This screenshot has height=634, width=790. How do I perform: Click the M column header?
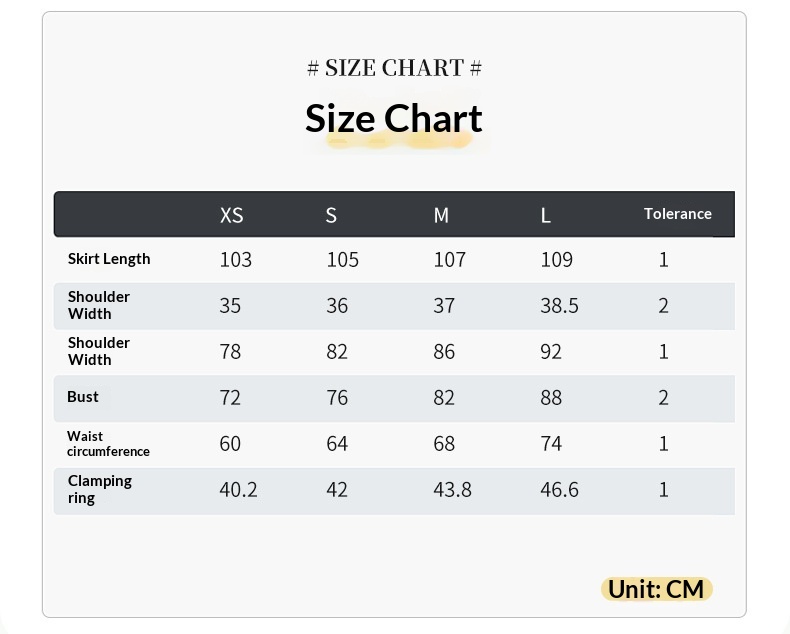[441, 215]
